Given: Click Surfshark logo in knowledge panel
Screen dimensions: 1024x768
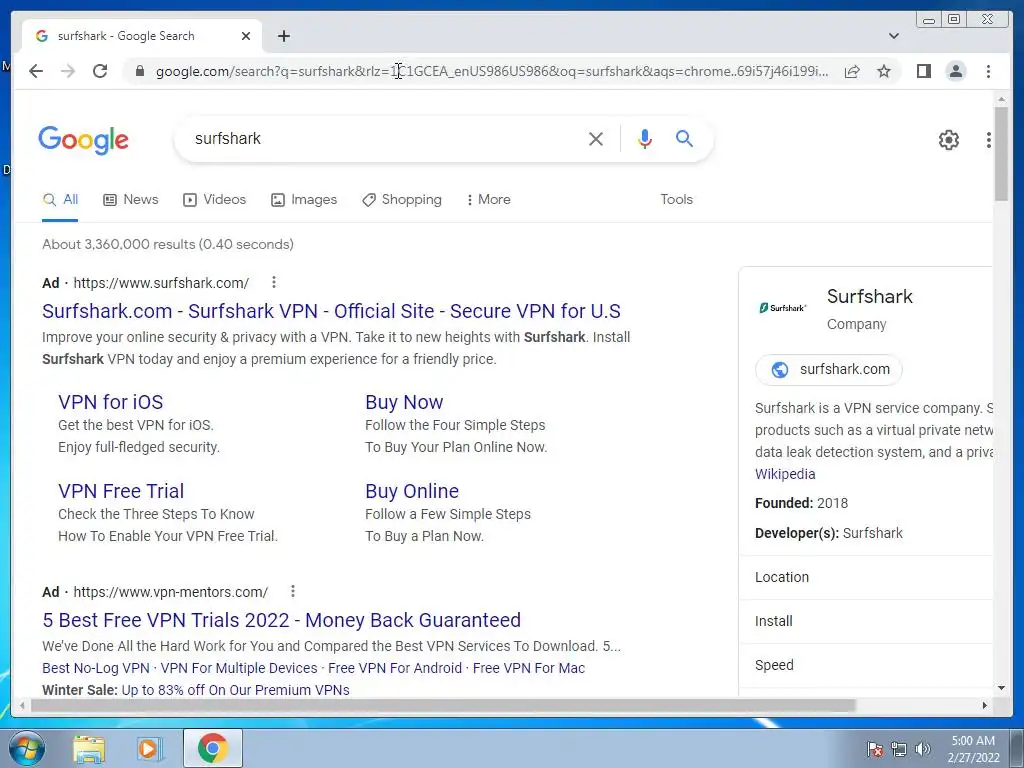Looking at the screenshot, I should pyautogui.click(x=782, y=308).
